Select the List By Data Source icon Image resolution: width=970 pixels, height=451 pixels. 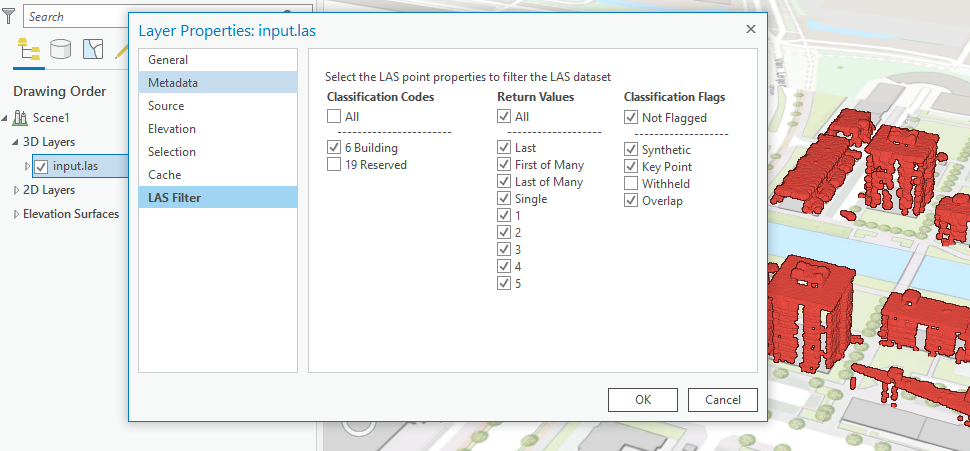pos(61,49)
